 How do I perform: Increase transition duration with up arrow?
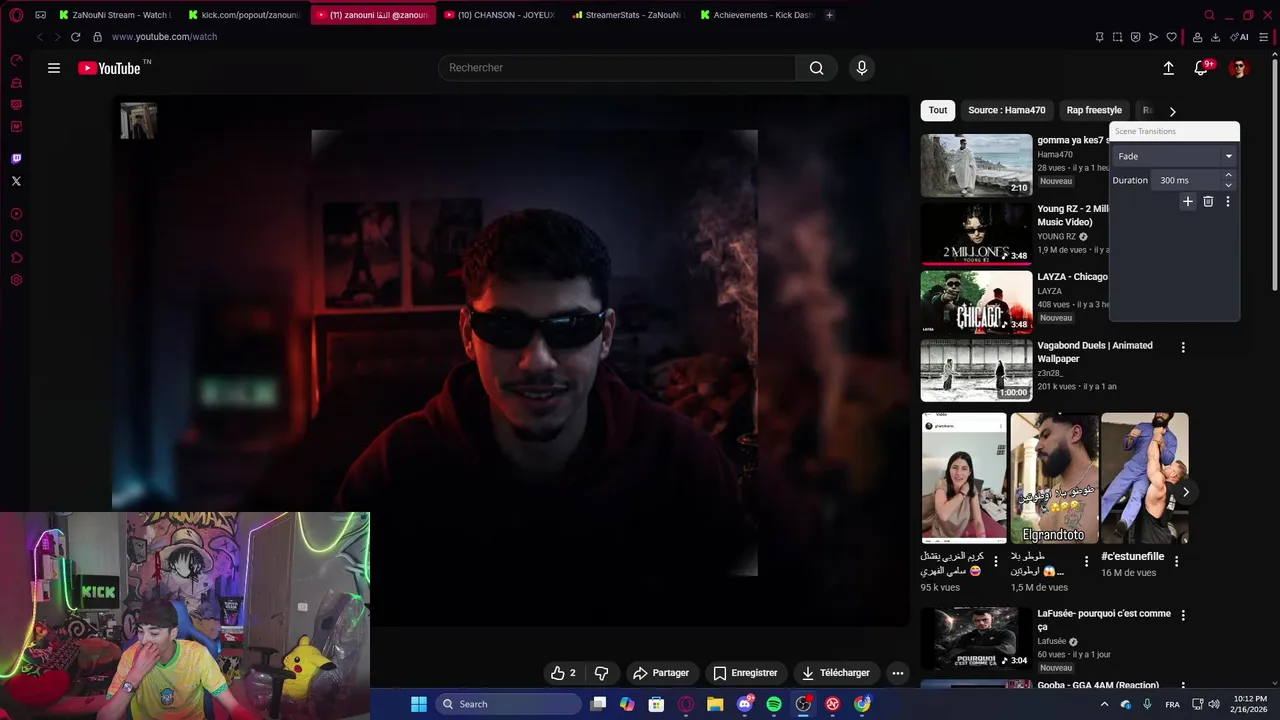pos(1229,175)
